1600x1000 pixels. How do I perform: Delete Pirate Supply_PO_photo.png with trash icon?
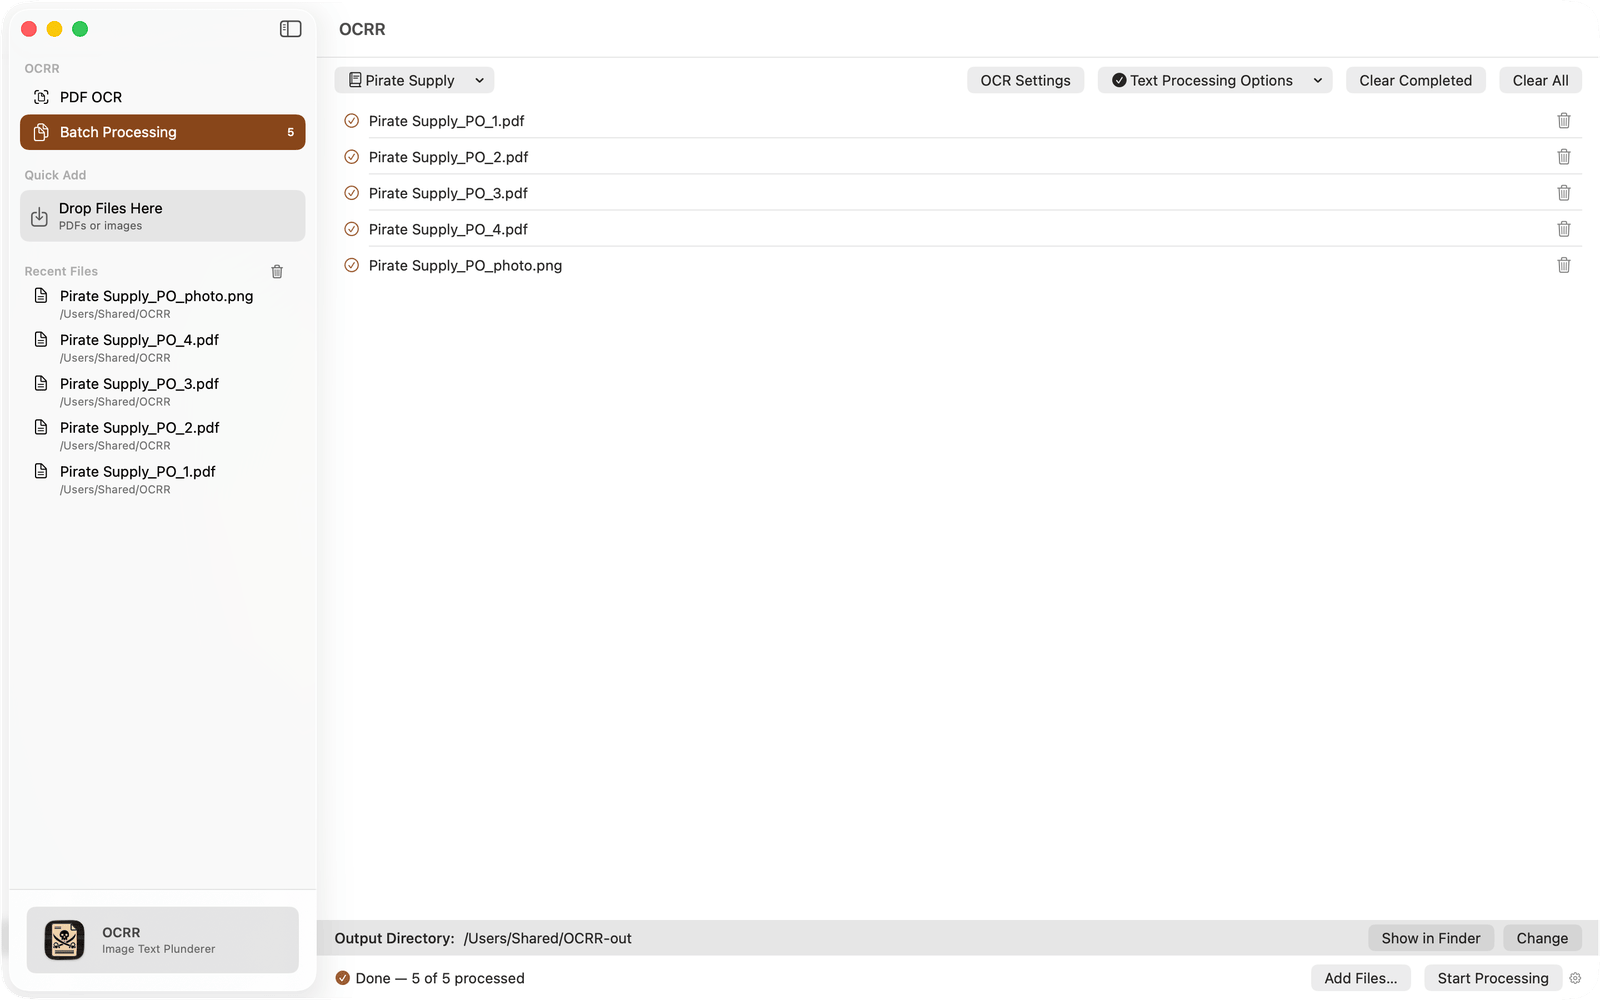1564,265
